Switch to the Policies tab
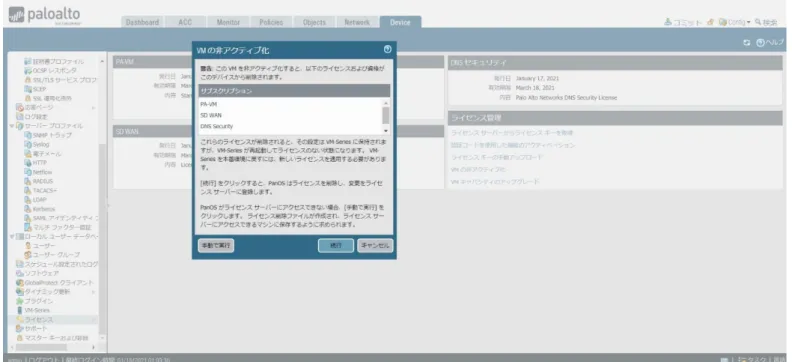 point(271,22)
